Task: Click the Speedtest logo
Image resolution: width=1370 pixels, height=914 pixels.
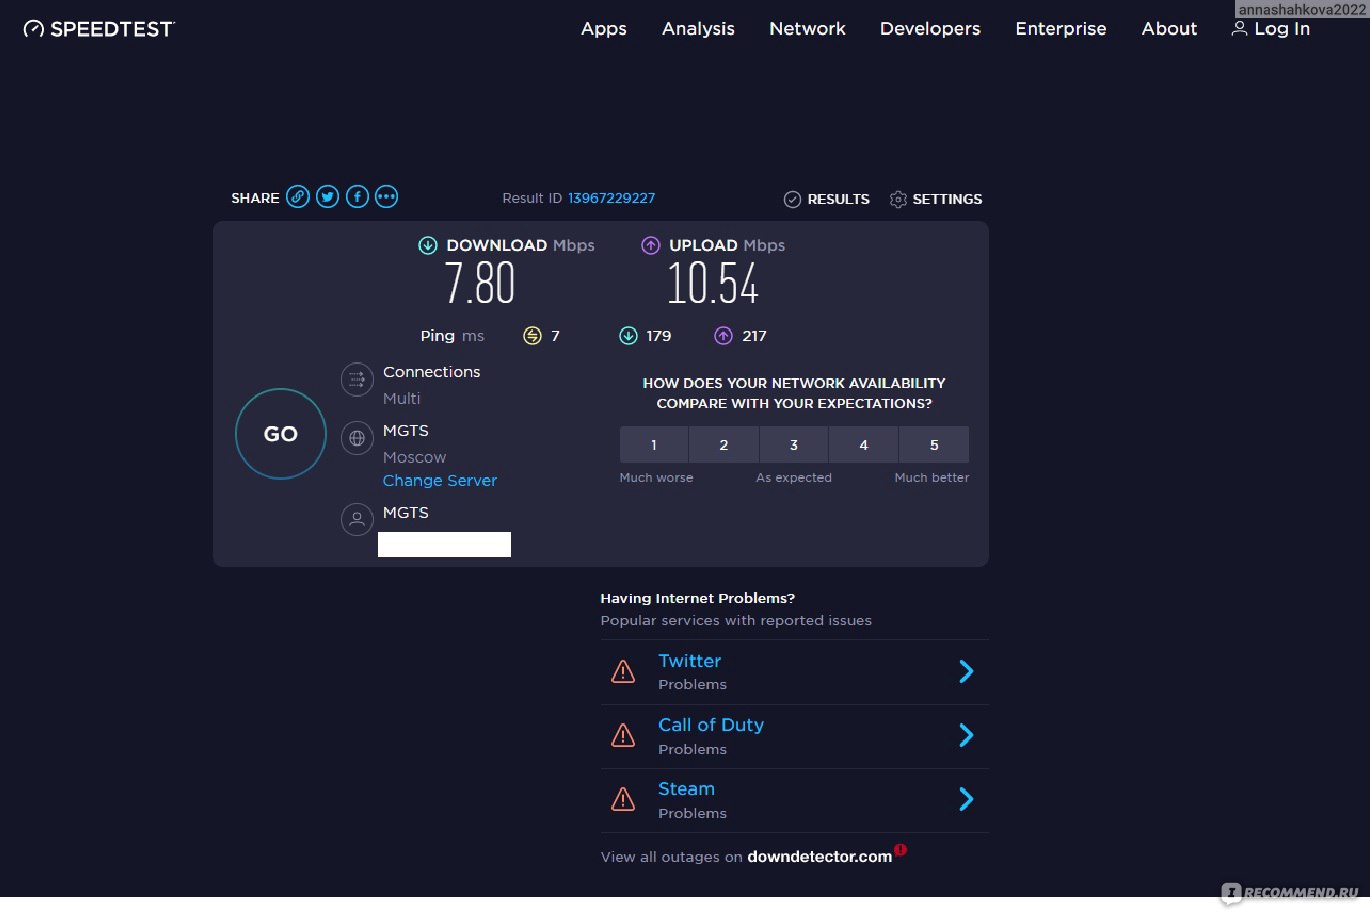Action: (x=98, y=29)
